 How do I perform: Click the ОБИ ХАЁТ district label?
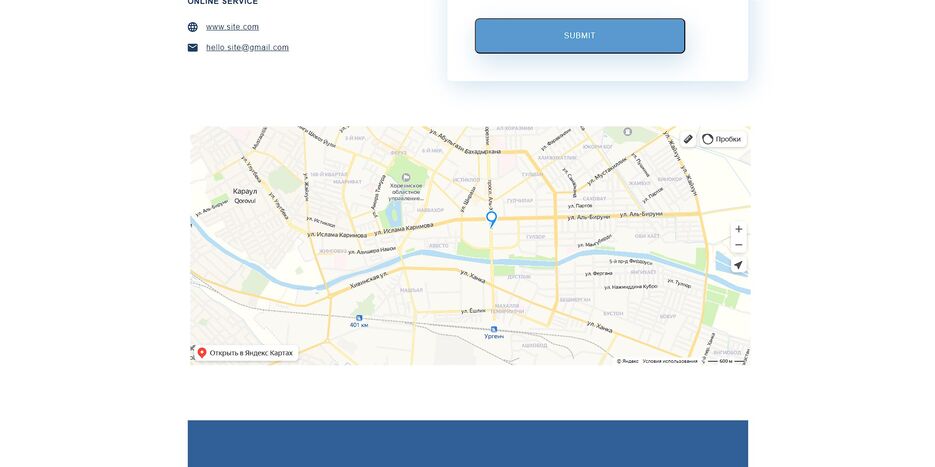[x=648, y=236]
